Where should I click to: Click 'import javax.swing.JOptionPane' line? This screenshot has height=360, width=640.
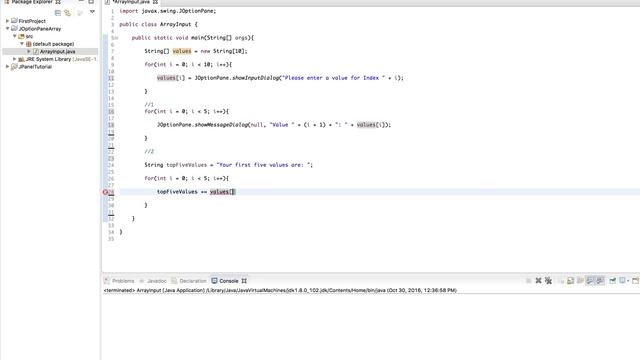point(168,11)
